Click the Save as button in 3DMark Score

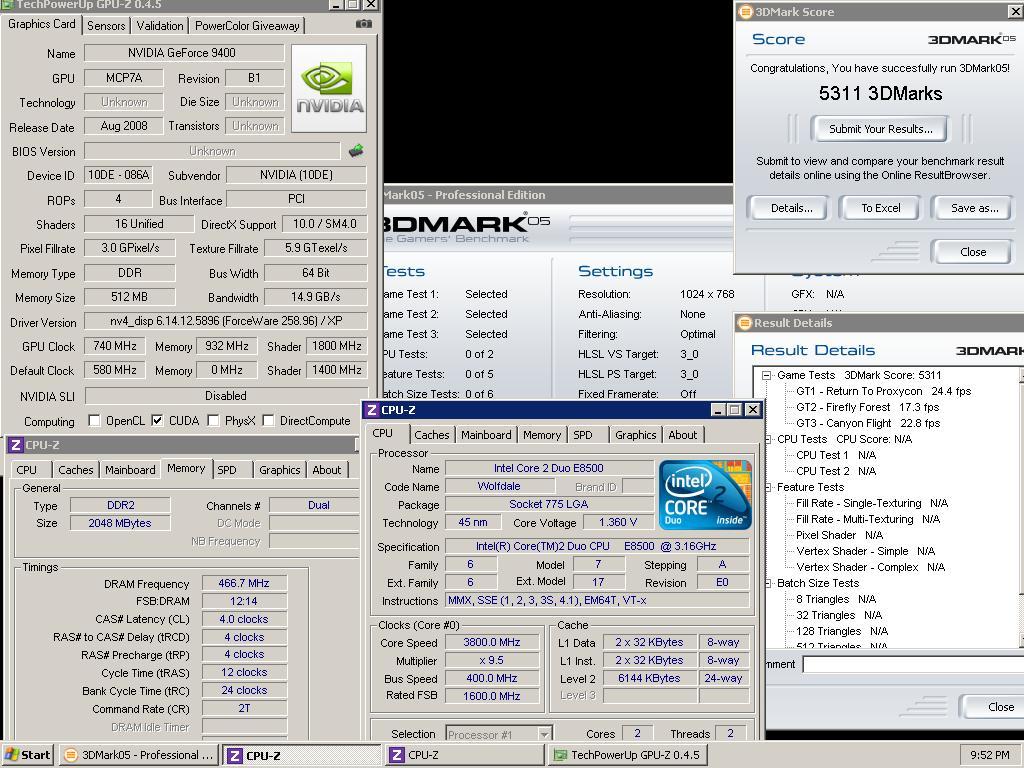click(974, 208)
